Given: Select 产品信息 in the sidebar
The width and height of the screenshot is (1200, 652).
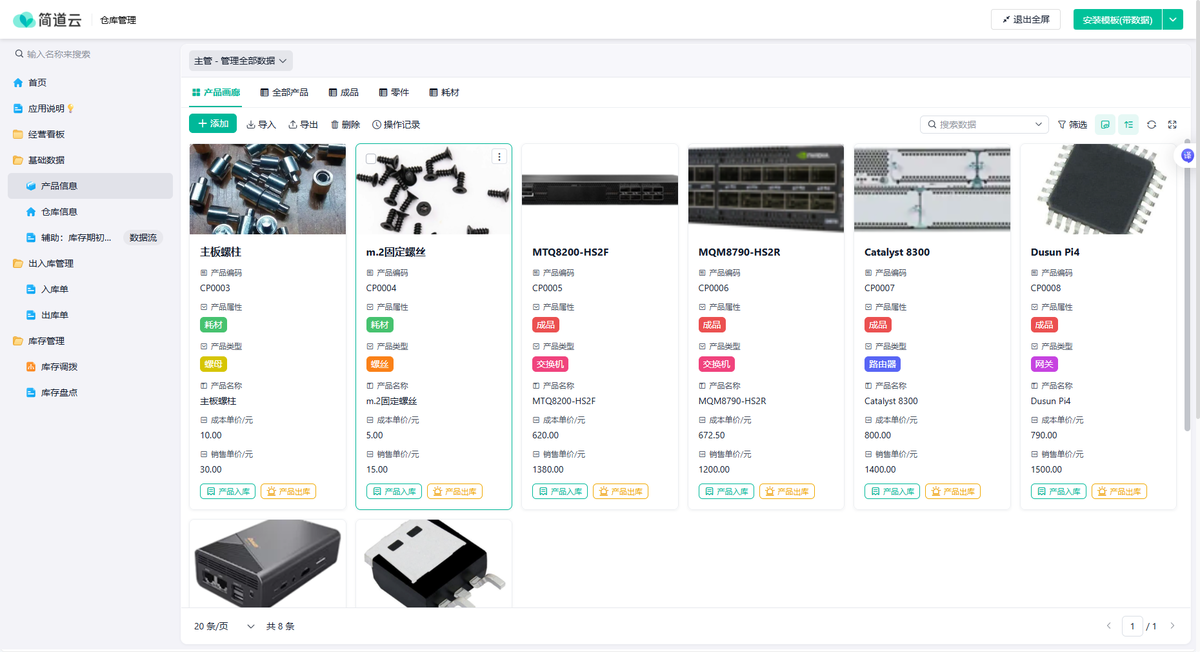Looking at the screenshot, I should click(x=90, y=186).
